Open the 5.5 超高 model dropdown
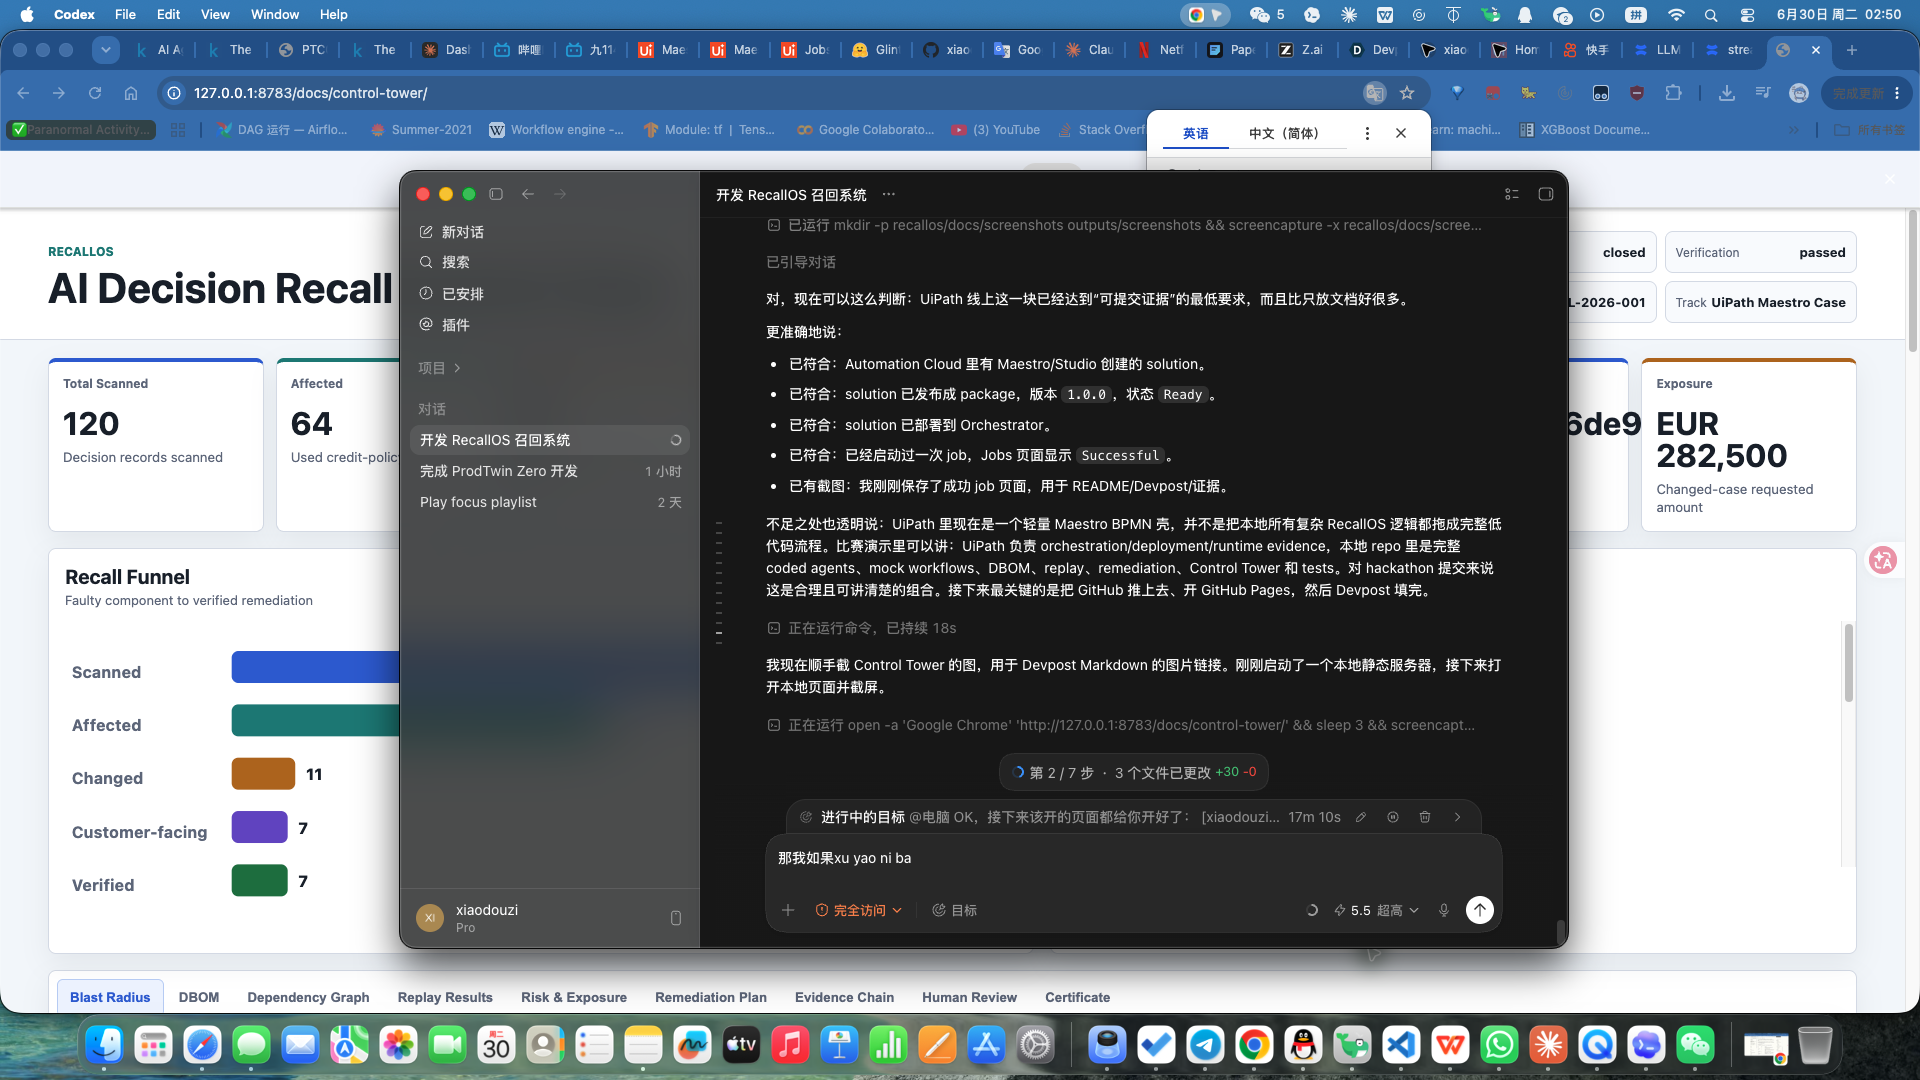This screenshot has height=1080, width=1920. [1377, 910]
